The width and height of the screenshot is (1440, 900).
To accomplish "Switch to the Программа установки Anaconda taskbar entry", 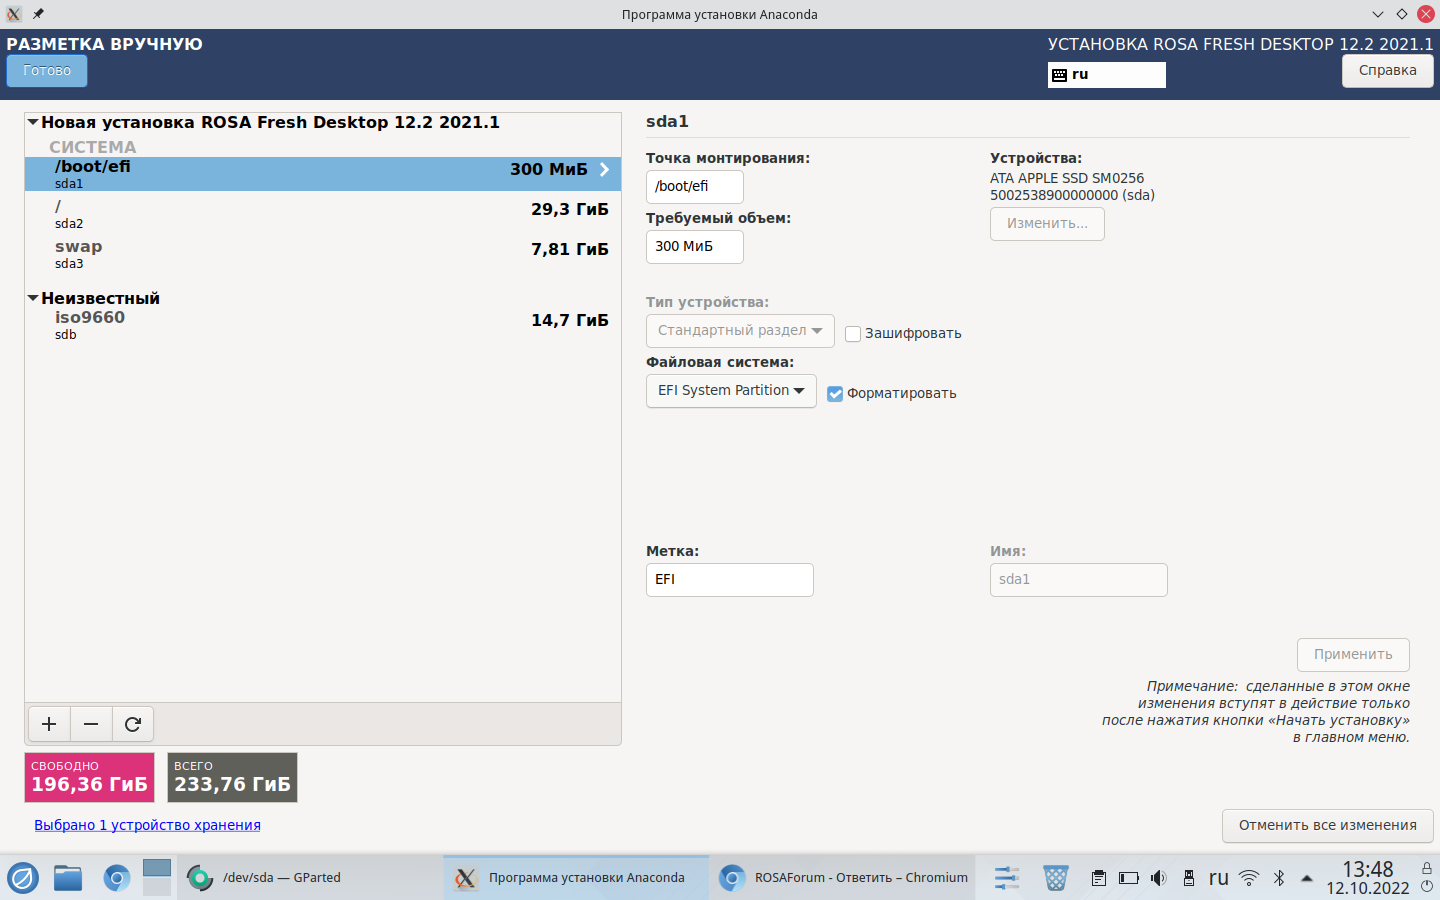I will pos(577,878).
